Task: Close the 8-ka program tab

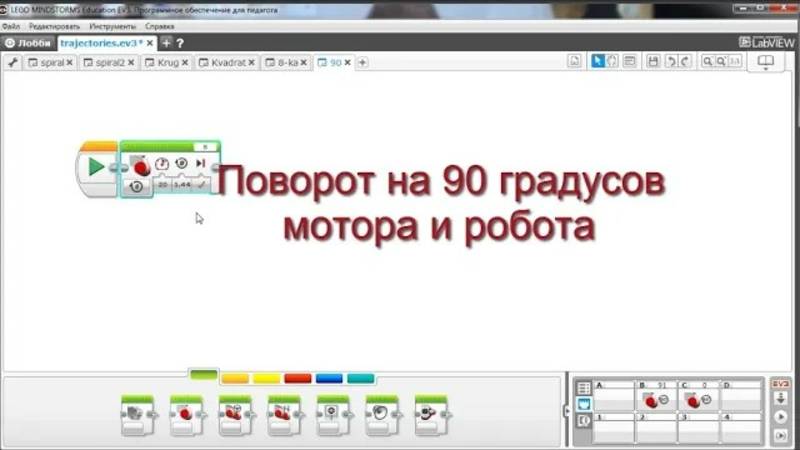Action: coord(304,62)
